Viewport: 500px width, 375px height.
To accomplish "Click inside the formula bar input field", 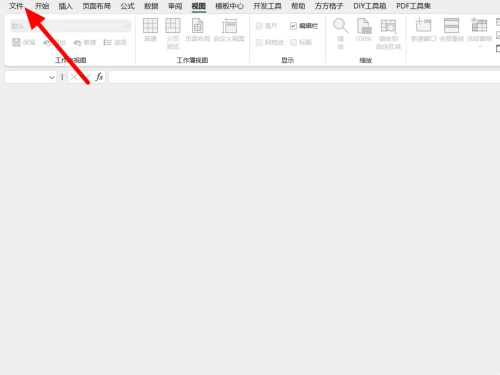I will pyautogui.click(x=304, y=77).
